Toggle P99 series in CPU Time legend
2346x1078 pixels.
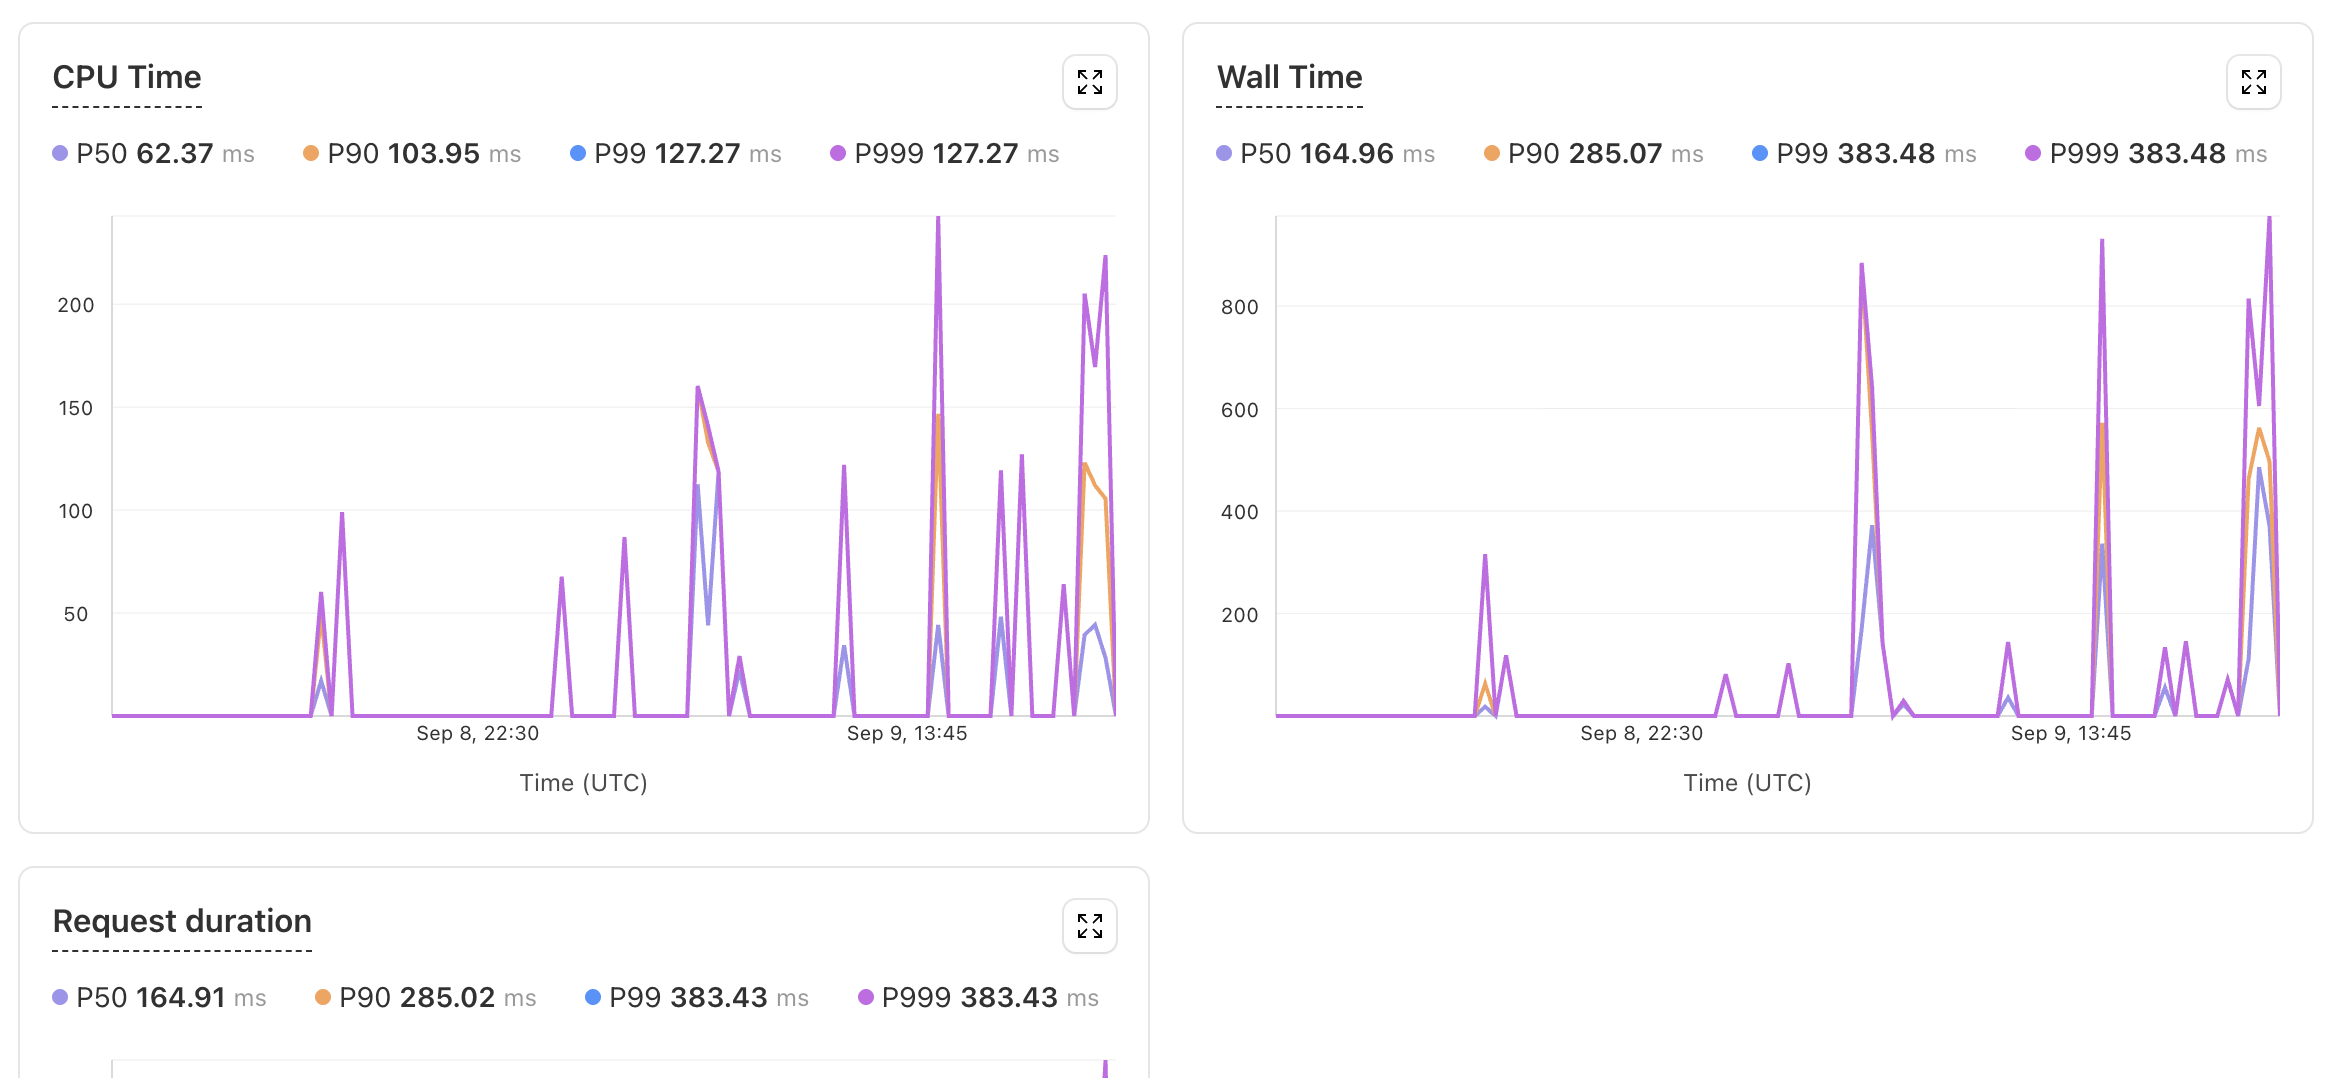[x=676, y=154]
